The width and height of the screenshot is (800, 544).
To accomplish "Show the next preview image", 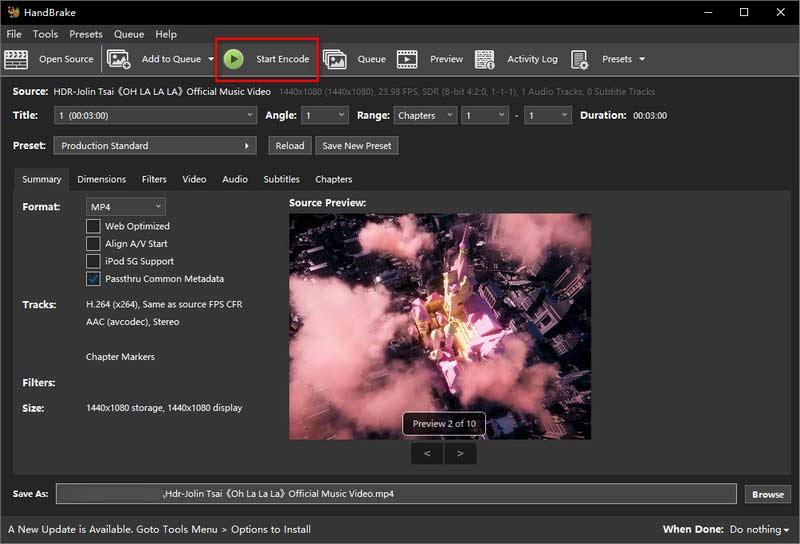I will coord(460,453).
